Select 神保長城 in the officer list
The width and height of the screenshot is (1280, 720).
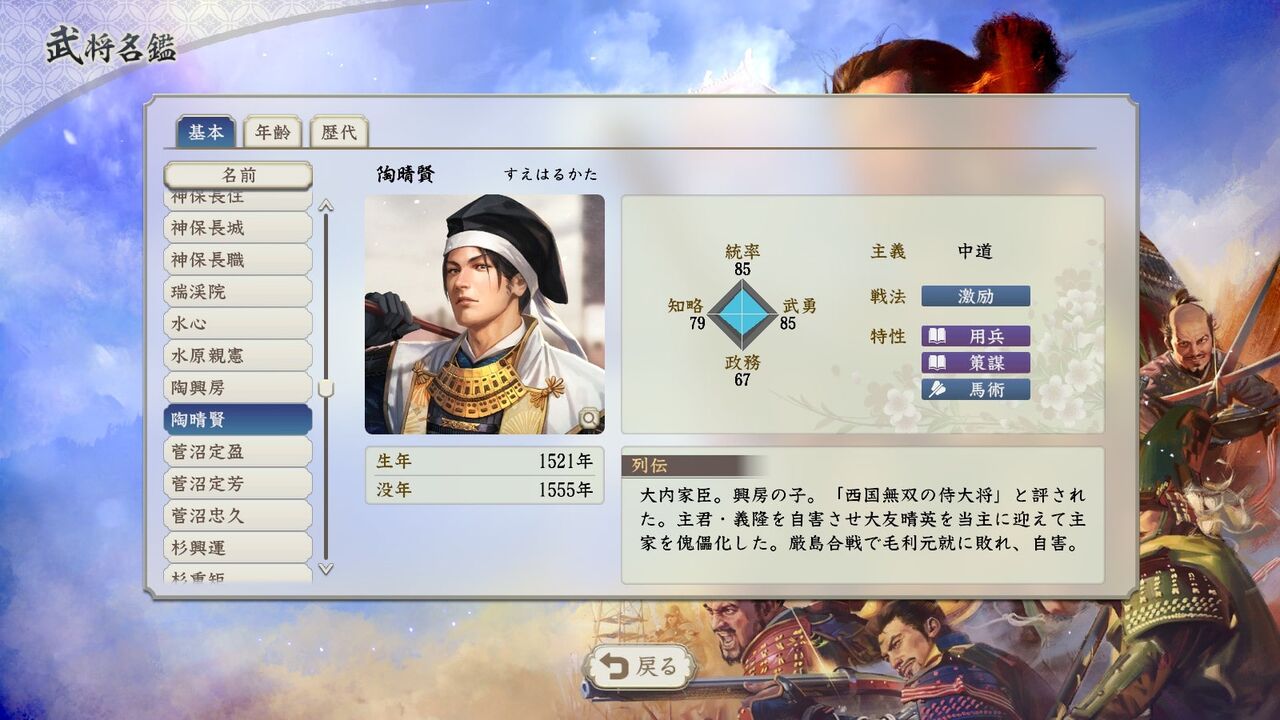[x=238, y=228]
